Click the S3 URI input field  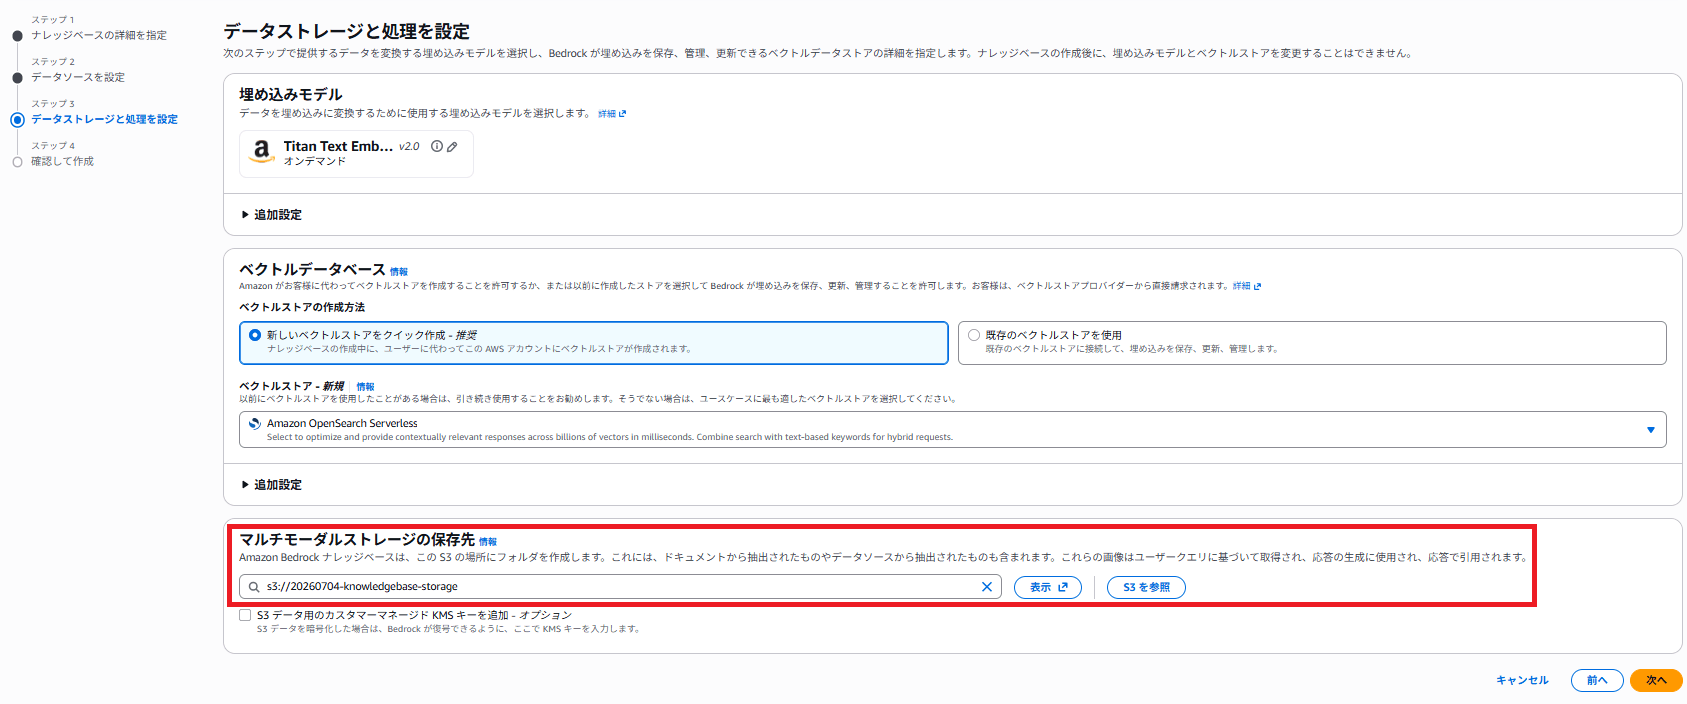620,587
